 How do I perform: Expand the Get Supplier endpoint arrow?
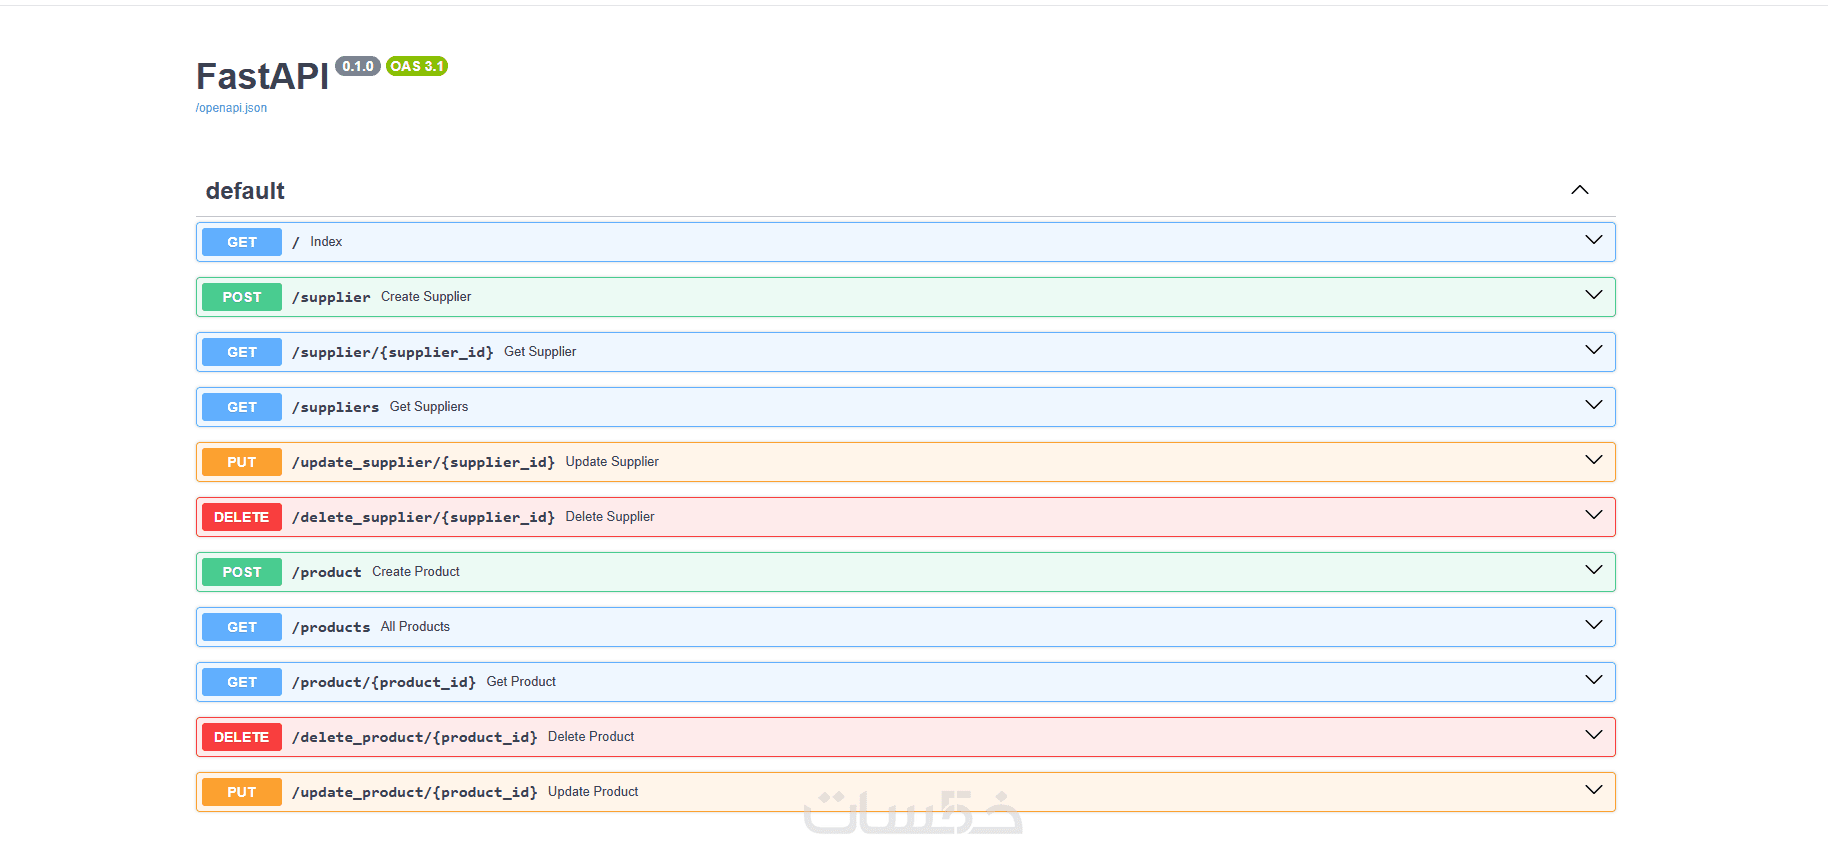tap(1594, 350)
